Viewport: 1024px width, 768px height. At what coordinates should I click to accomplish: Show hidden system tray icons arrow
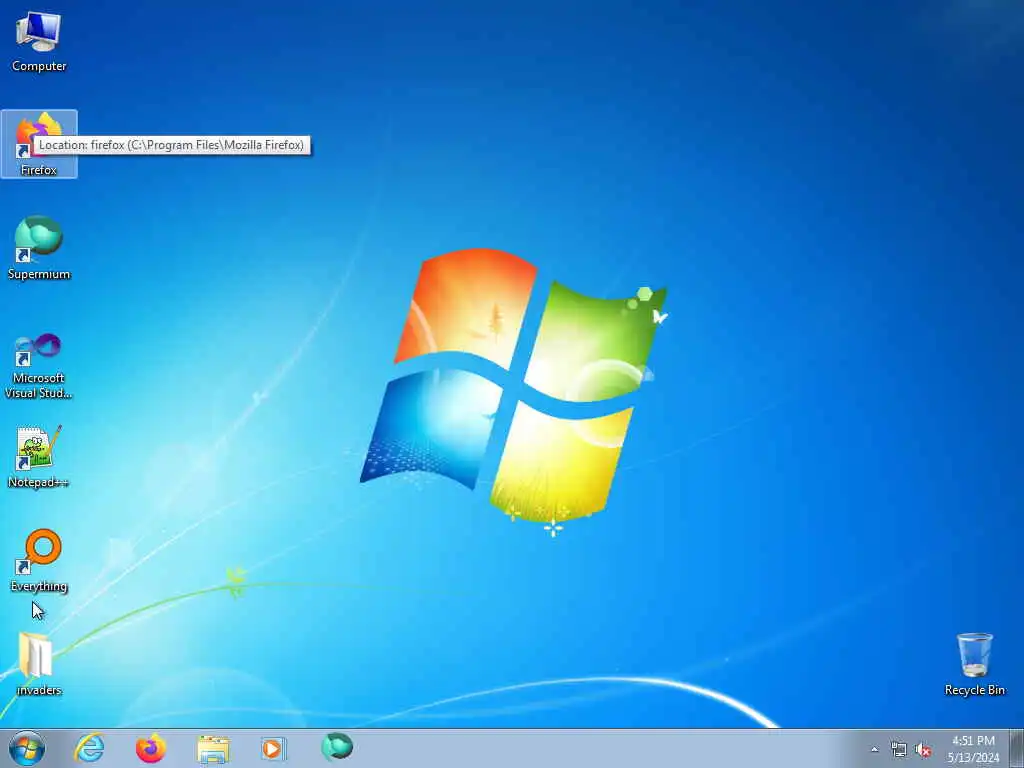point(874,750)
